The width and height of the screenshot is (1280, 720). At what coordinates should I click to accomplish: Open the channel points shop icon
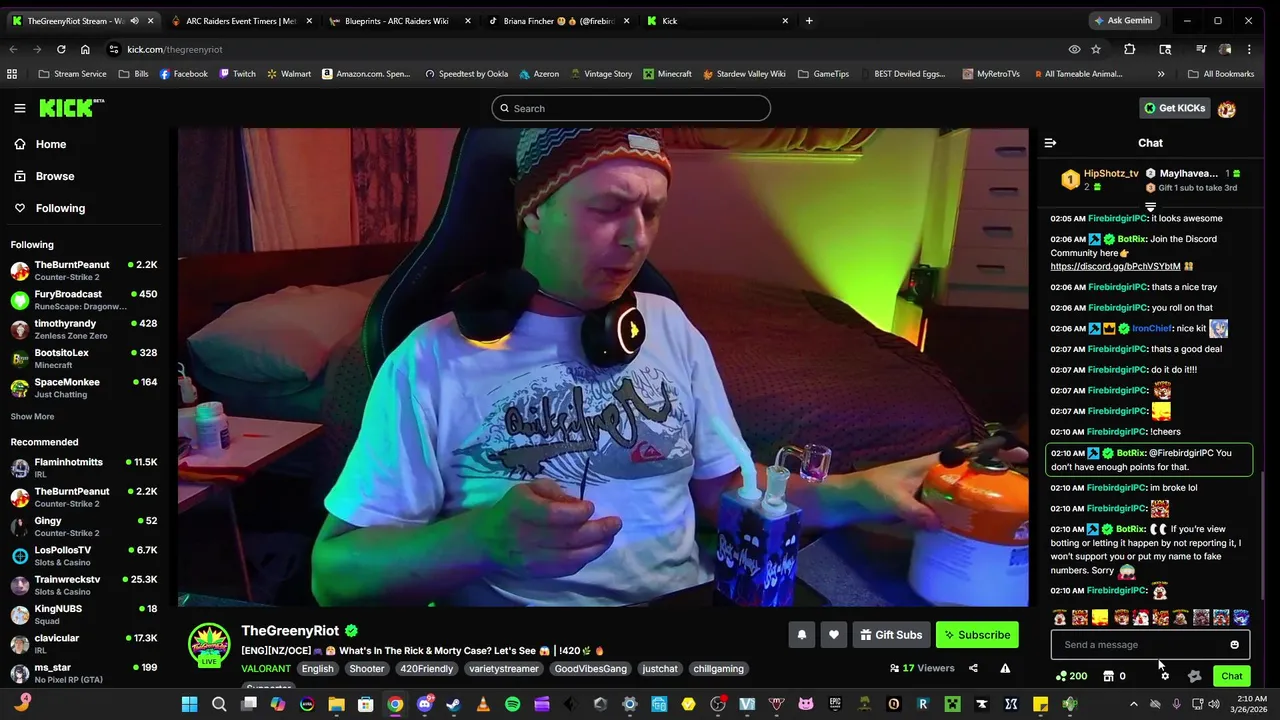1108,676
